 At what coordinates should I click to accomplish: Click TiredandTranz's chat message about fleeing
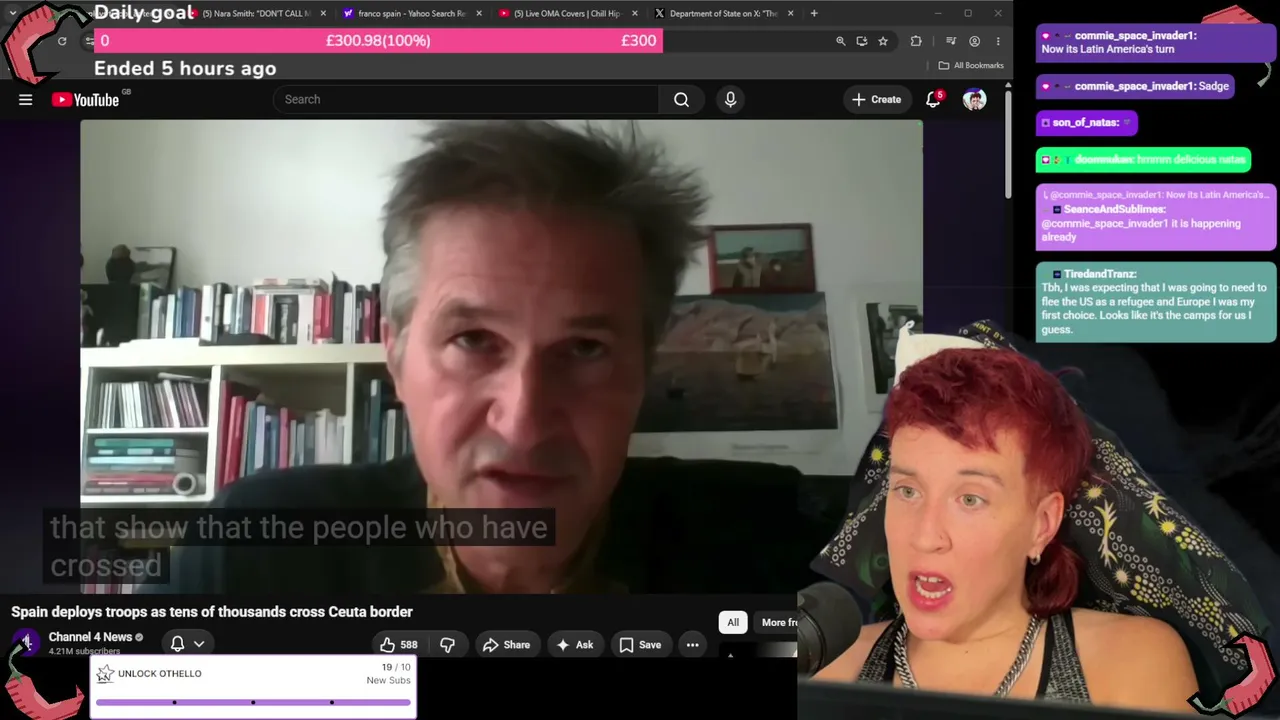[1156, 302]
